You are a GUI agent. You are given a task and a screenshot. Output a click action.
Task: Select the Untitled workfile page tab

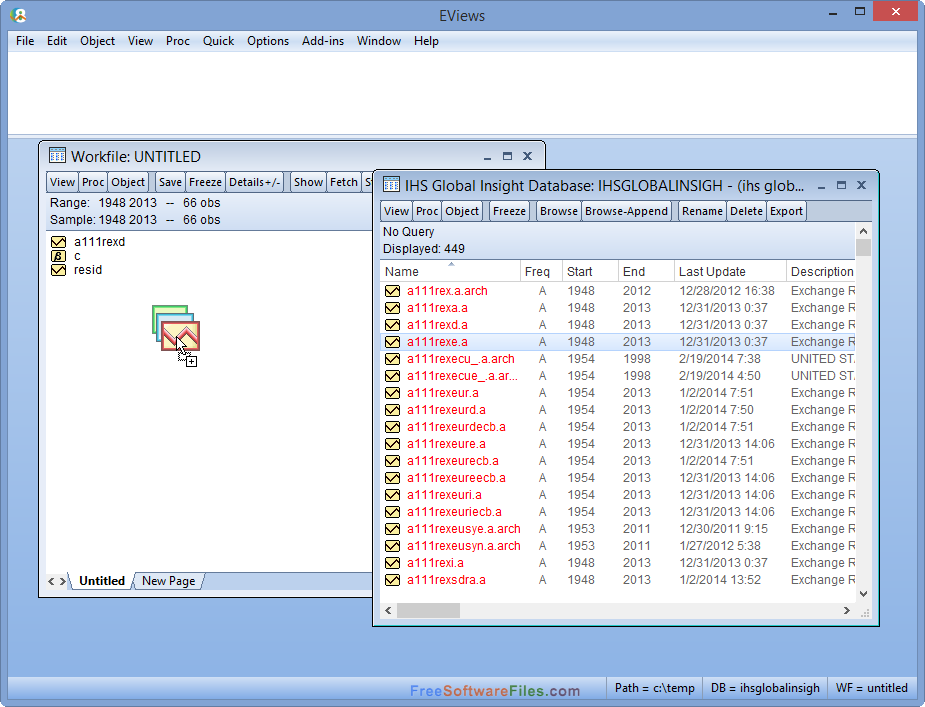tap(102, 581)
